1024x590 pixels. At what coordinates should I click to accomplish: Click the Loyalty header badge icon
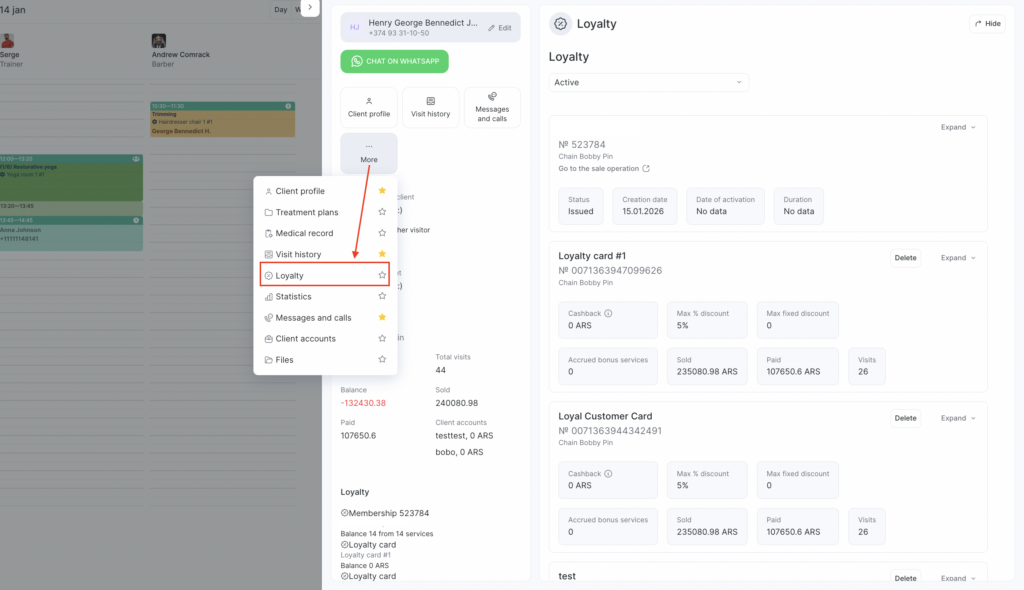[560, 23]
